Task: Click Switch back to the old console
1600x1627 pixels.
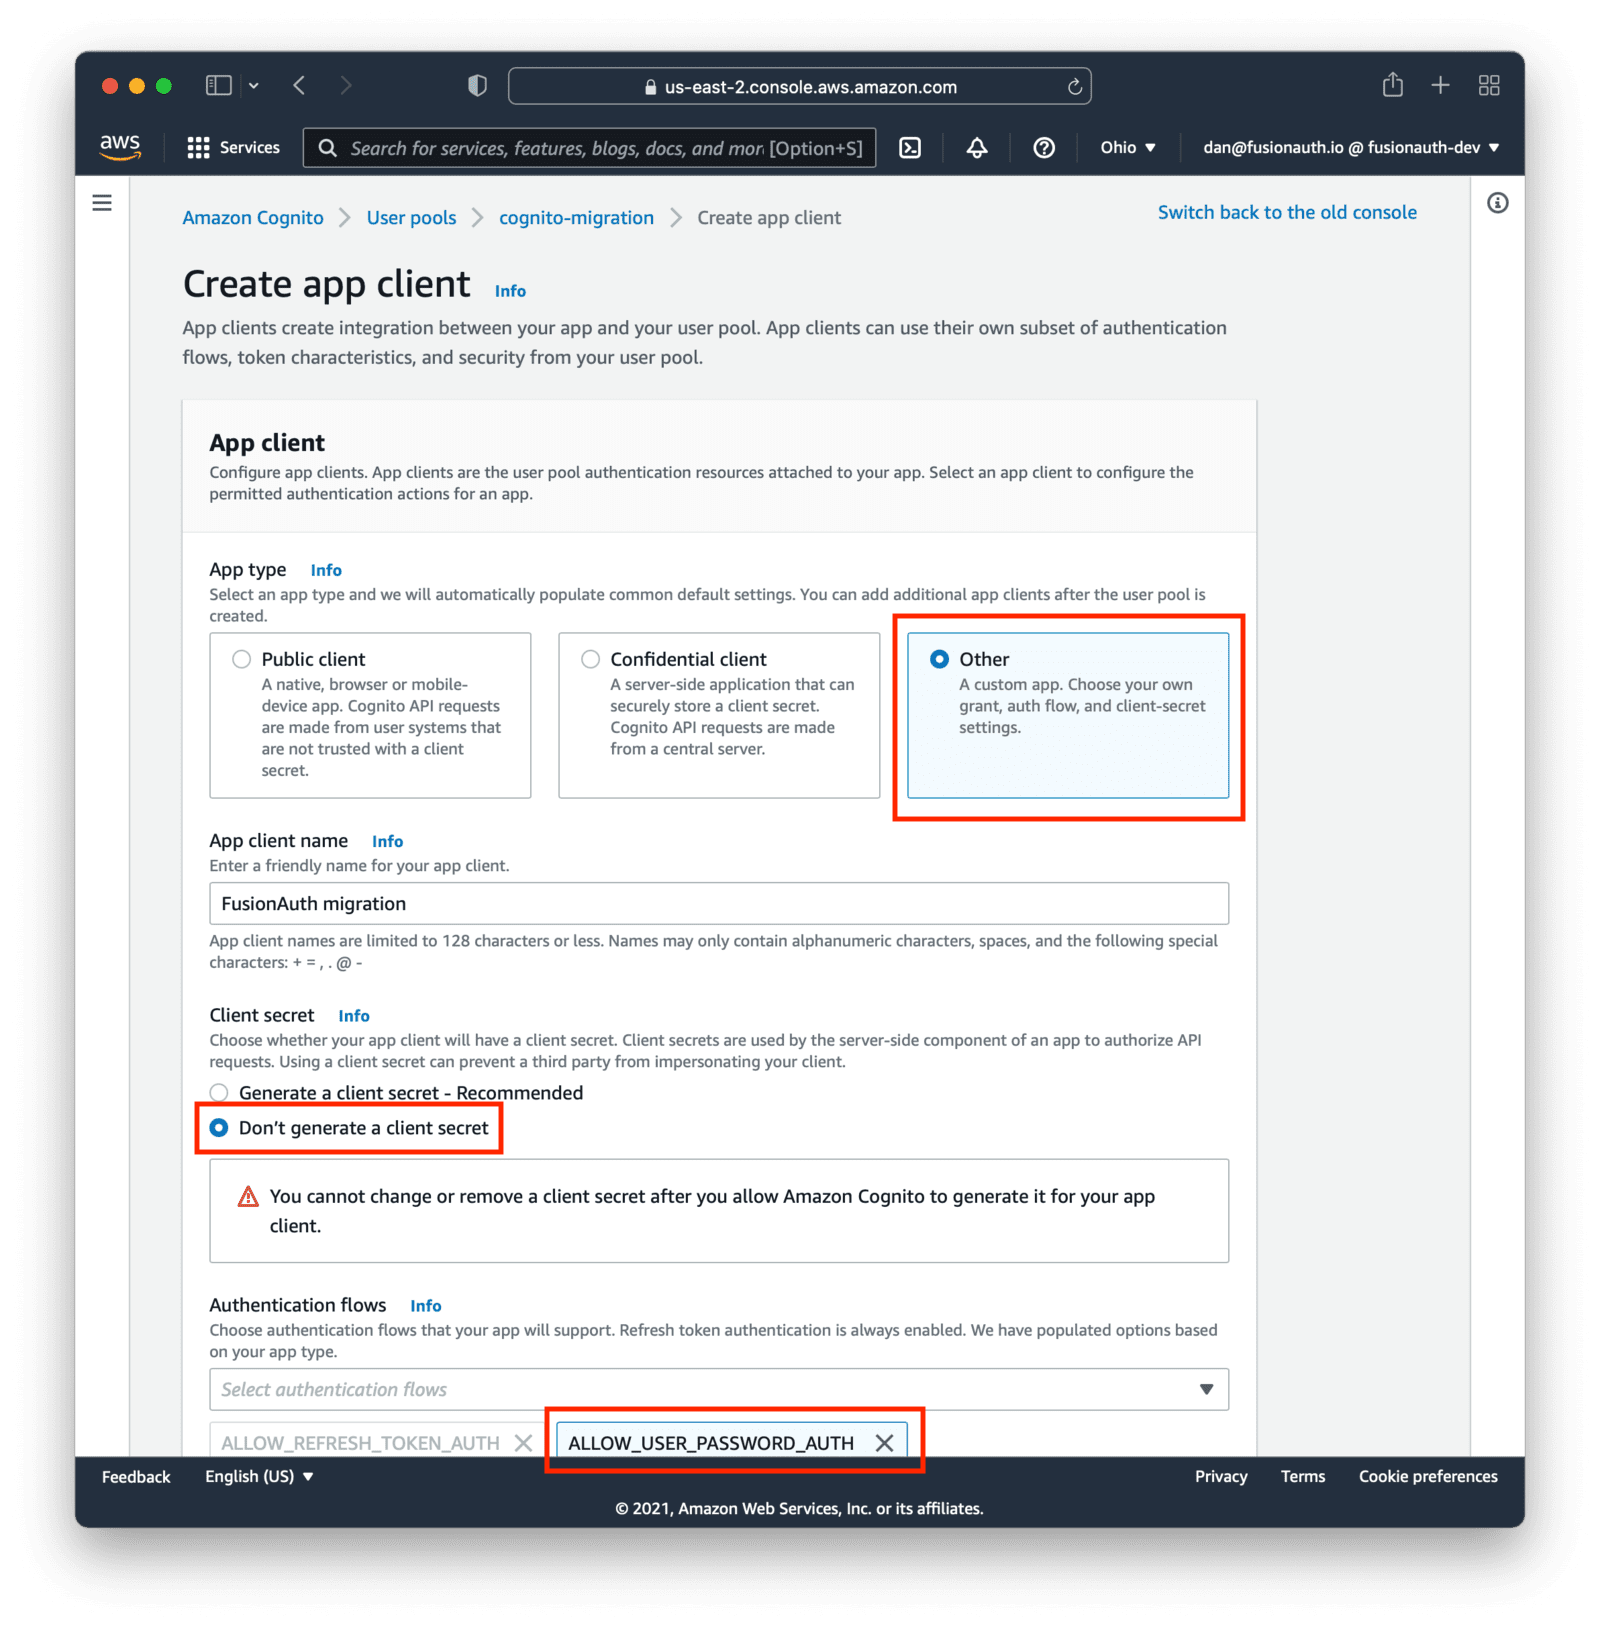Action: point(1287,212)
